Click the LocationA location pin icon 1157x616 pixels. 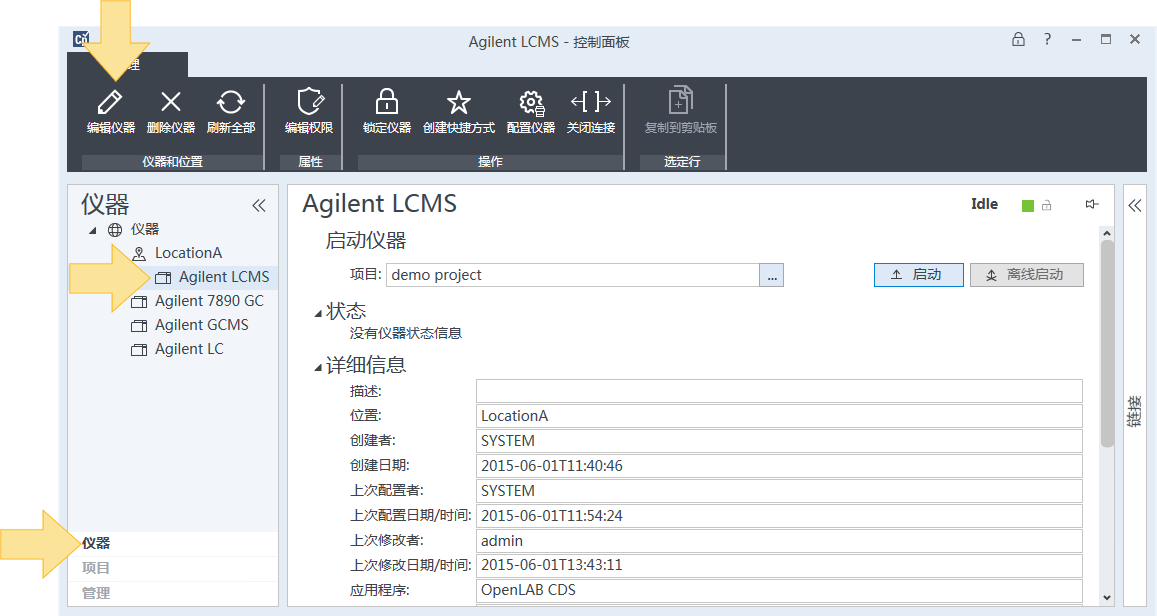(x=139, y=253)
